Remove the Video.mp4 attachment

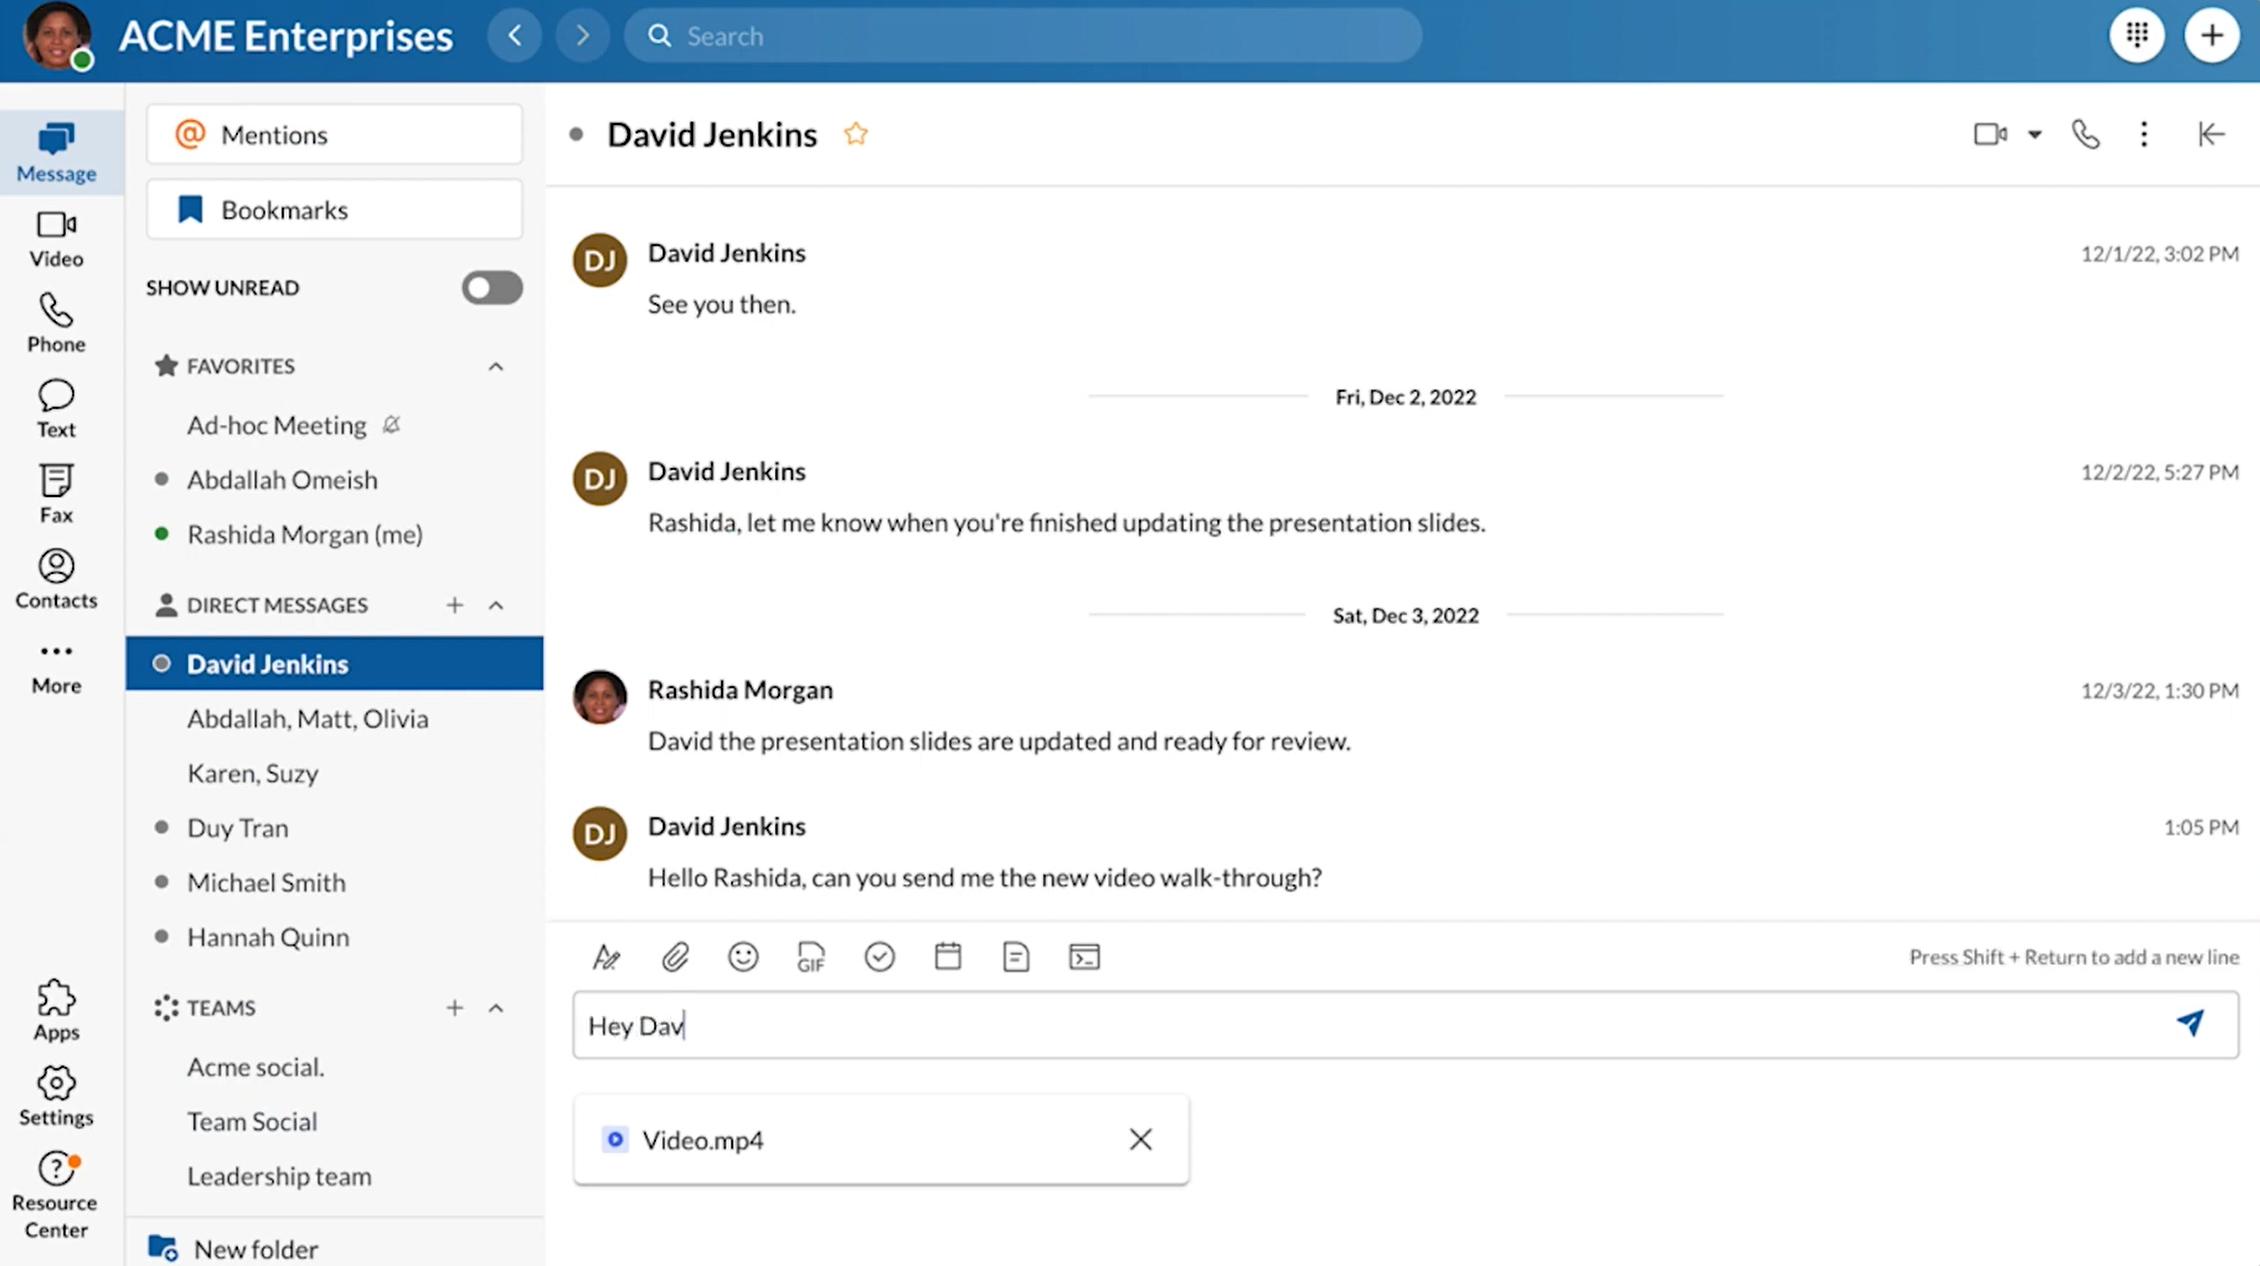pyautogui.click(x=1140, y=1139)
